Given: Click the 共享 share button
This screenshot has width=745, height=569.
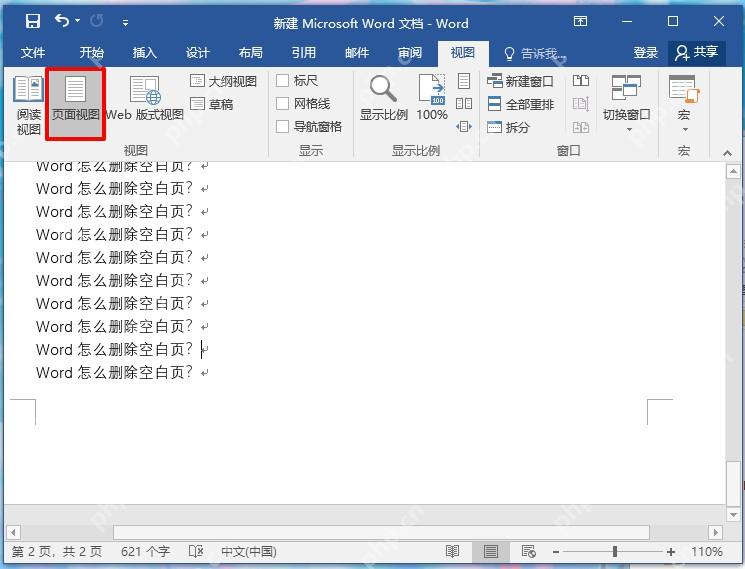Looking at the screenshot, I should (x=697, y=53).
